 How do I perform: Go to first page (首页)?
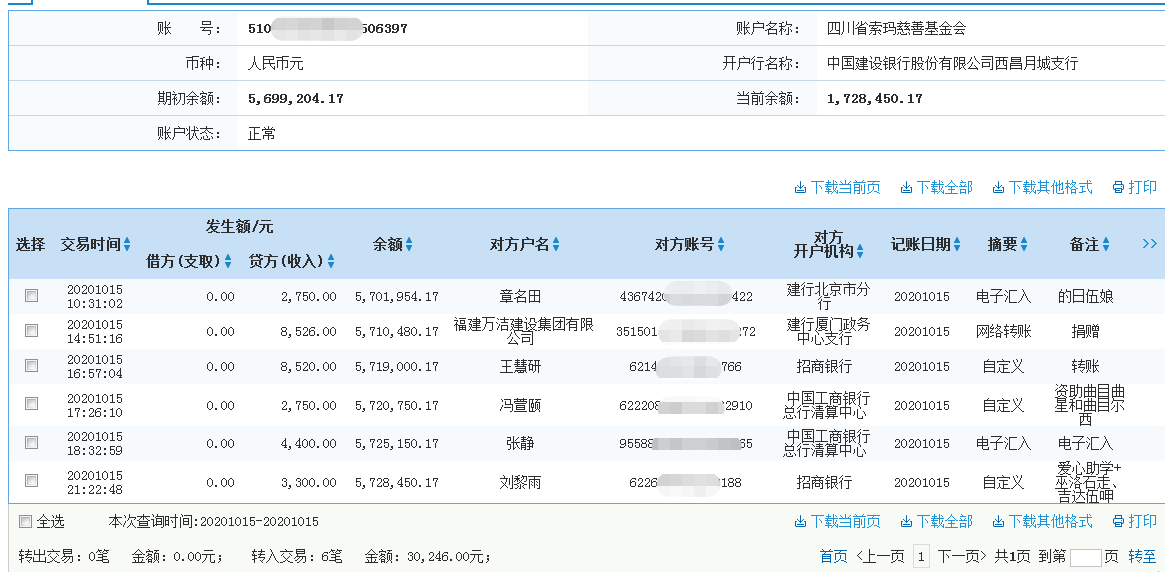(834, 556)
